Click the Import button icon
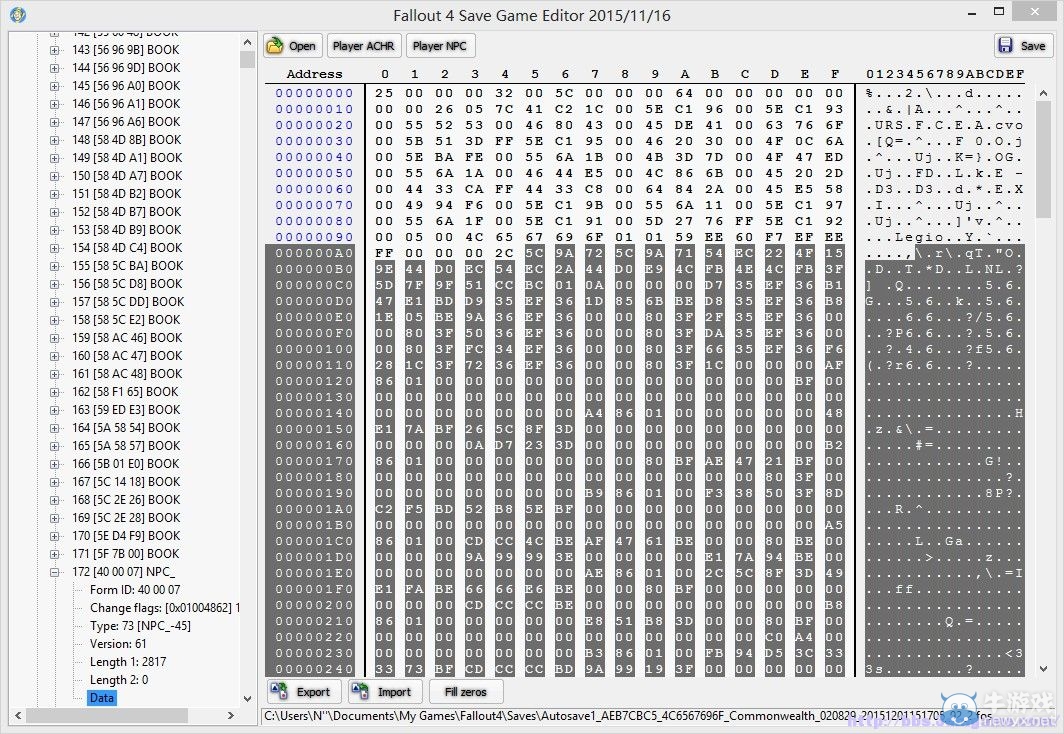1064x734 pixels. 360,691
